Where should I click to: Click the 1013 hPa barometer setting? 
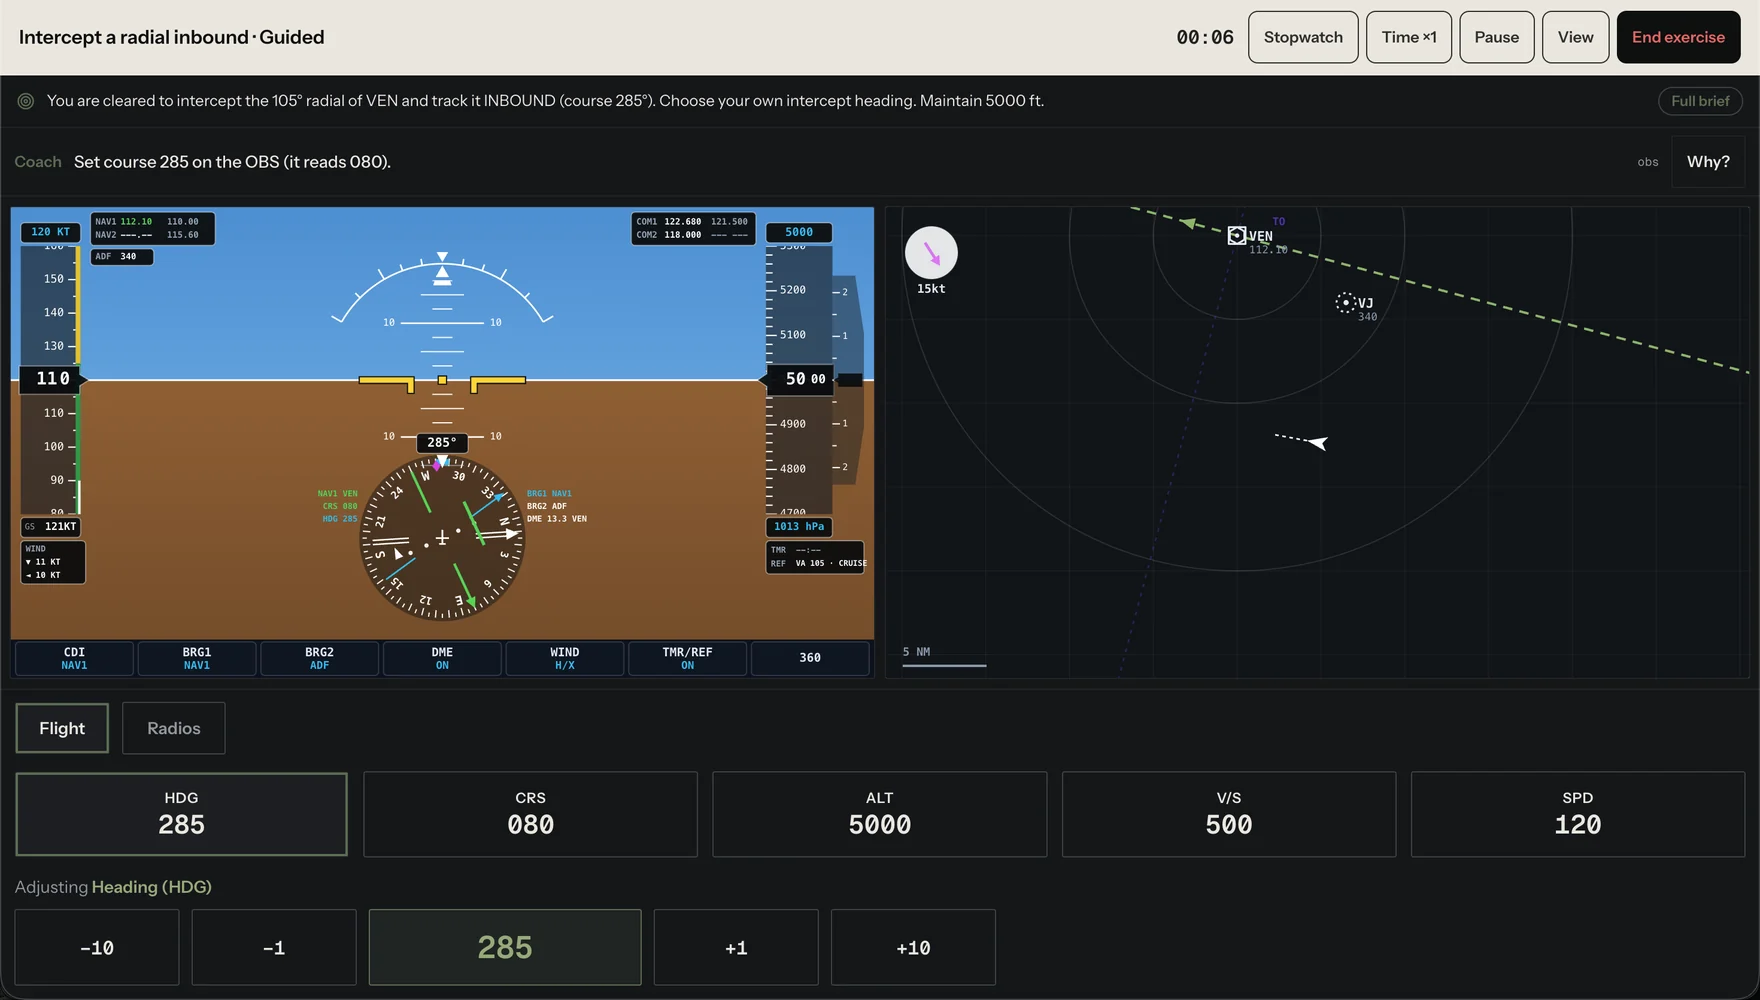(799, 526)
